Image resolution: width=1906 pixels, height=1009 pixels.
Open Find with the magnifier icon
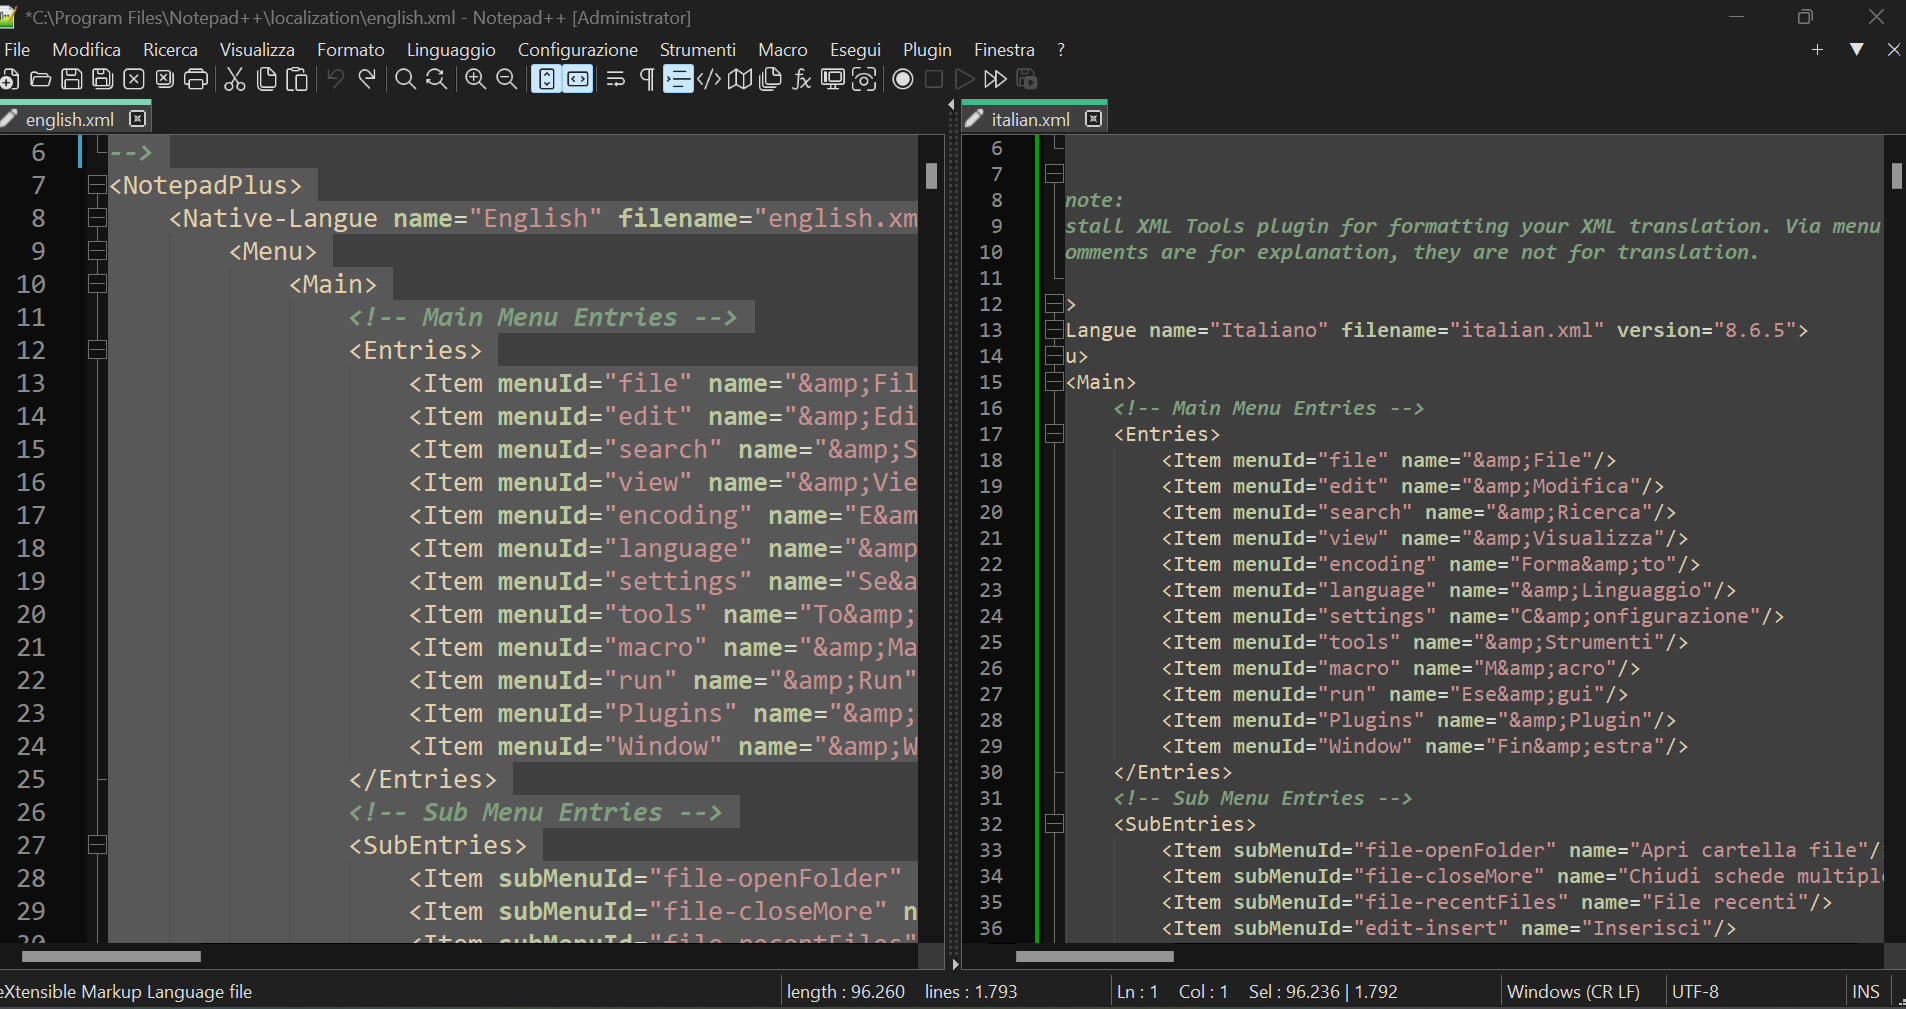coord(405,79)
